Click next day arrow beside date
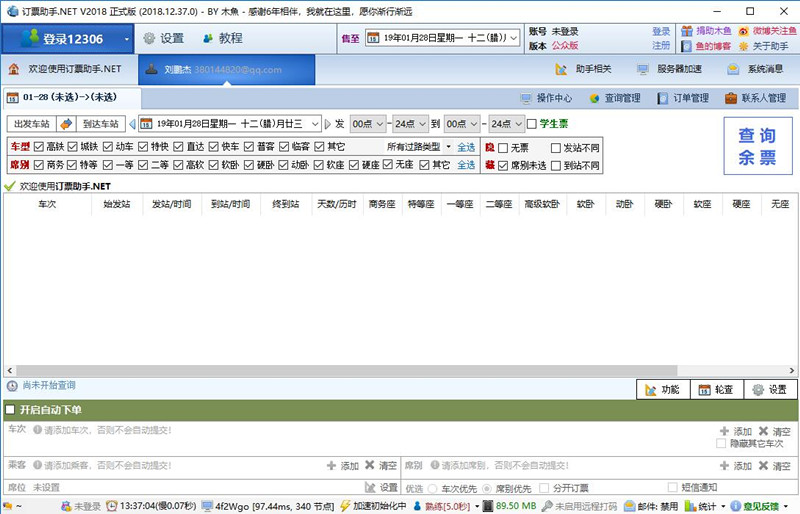 coord(328,124)
